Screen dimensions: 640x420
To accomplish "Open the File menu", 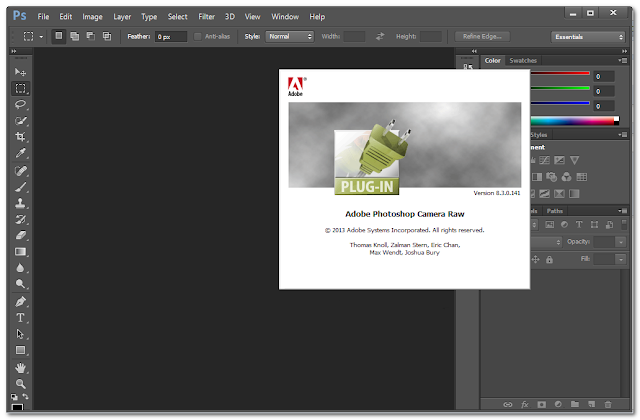I will (43, 17).
